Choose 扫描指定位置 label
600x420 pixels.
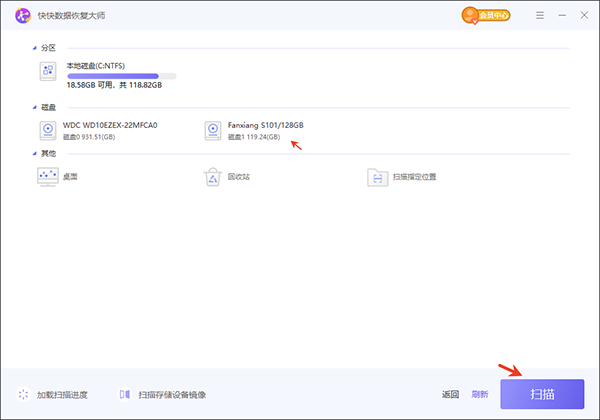[414, 177]
